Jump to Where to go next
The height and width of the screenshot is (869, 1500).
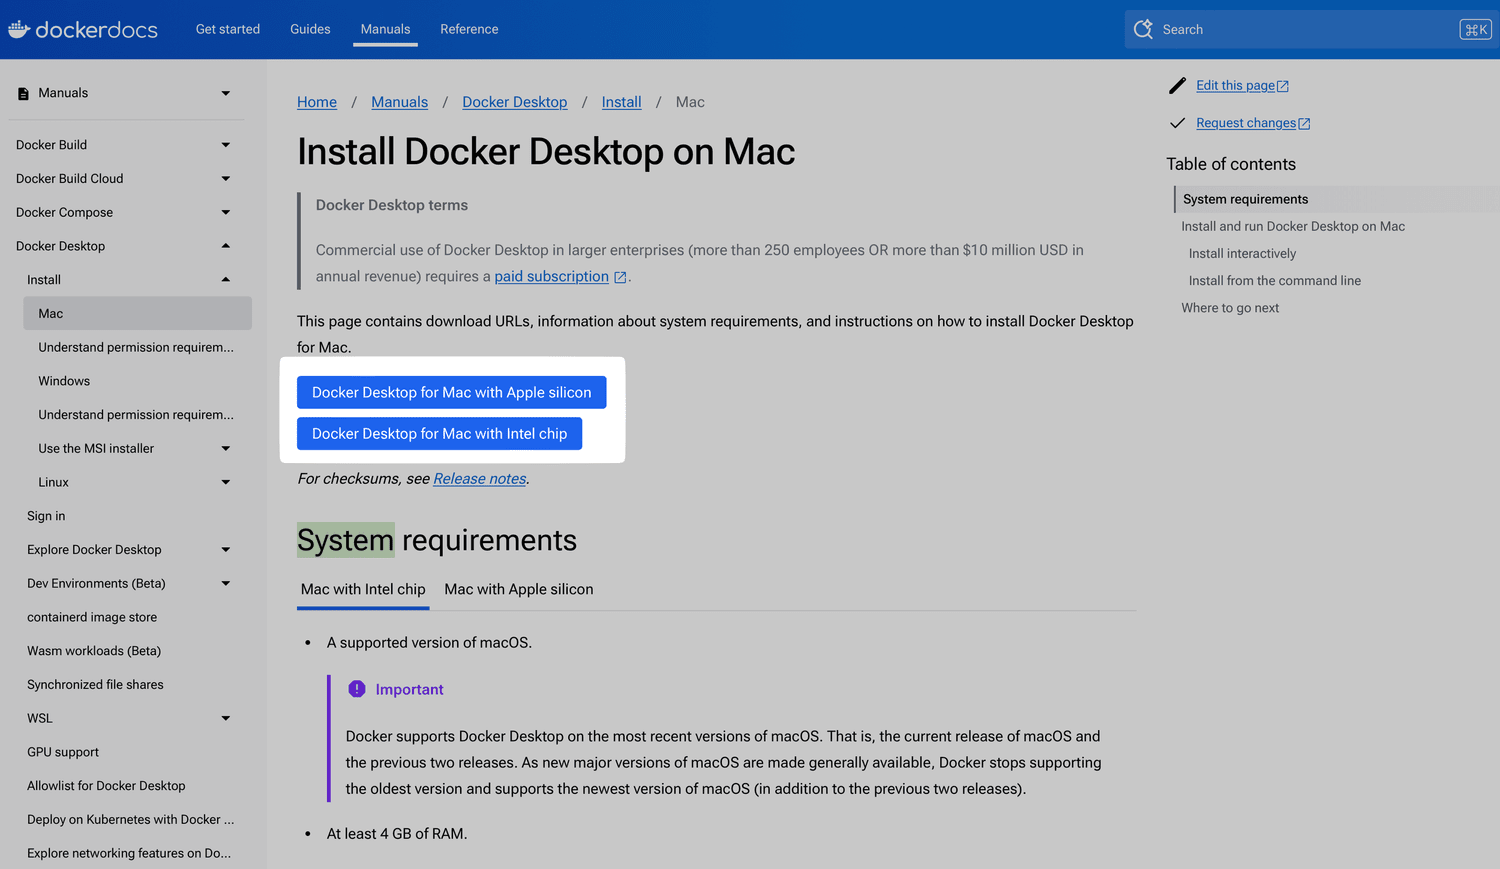pos(1230,308)
